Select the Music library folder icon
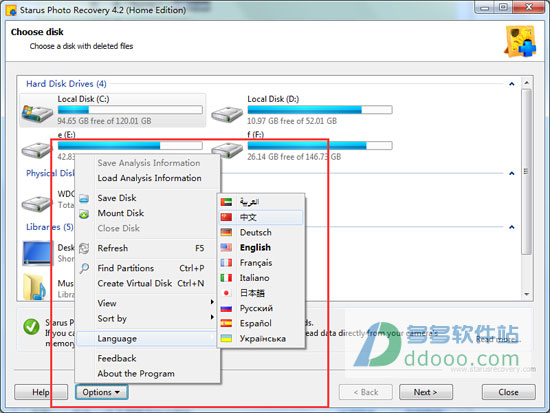The height and width of the screenshot is (413, 550). (x=35, y=287)
